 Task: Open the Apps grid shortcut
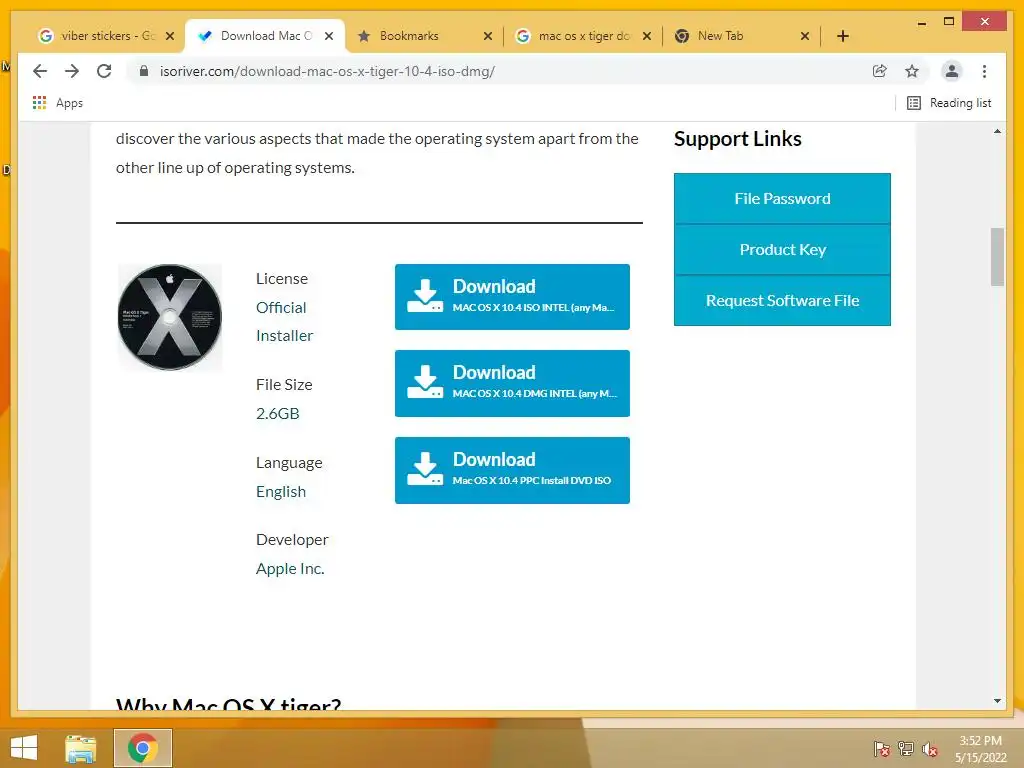tap(57, 103)
